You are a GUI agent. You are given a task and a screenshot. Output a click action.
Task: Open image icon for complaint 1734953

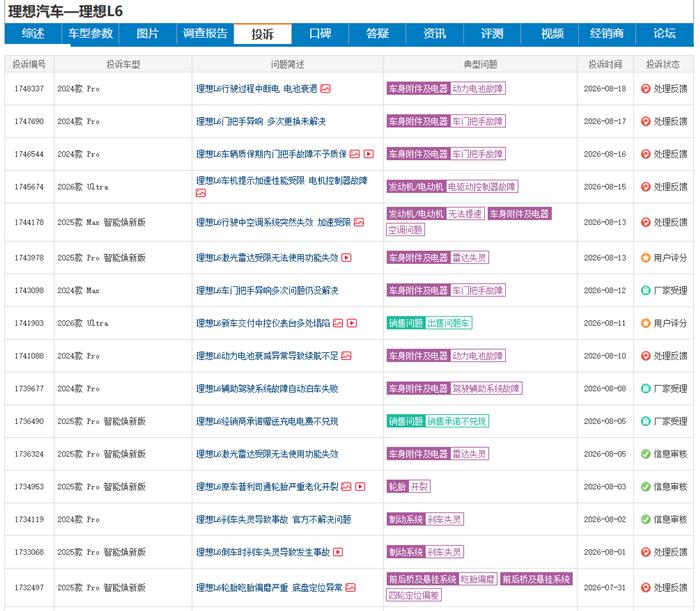[x=346, y=486]
